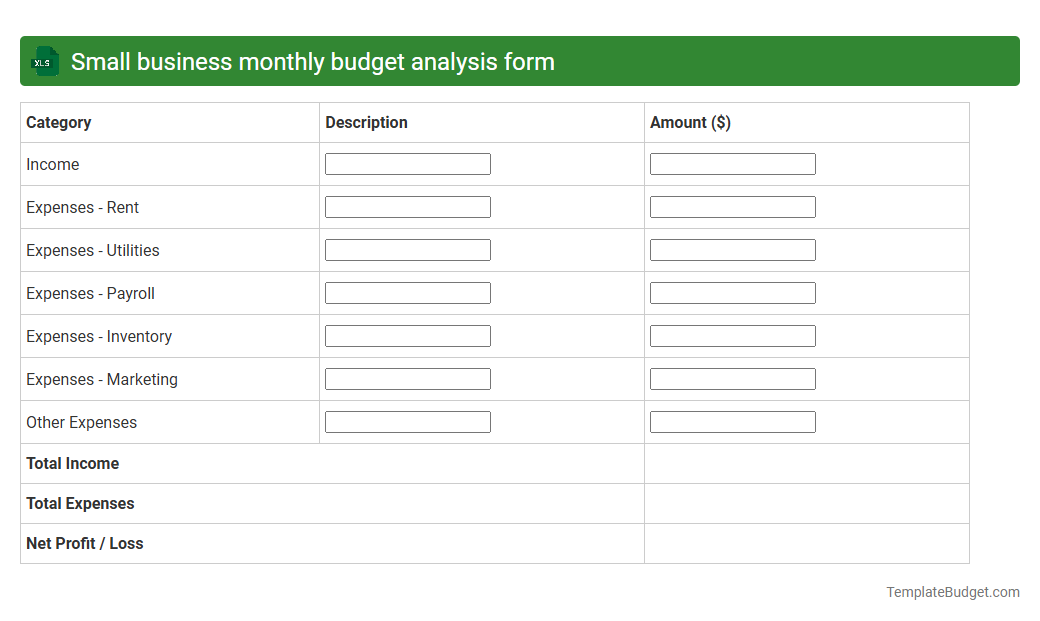The image size is (1040, 621).
Task: Select the Total Income row label
Action: point(72,463)
